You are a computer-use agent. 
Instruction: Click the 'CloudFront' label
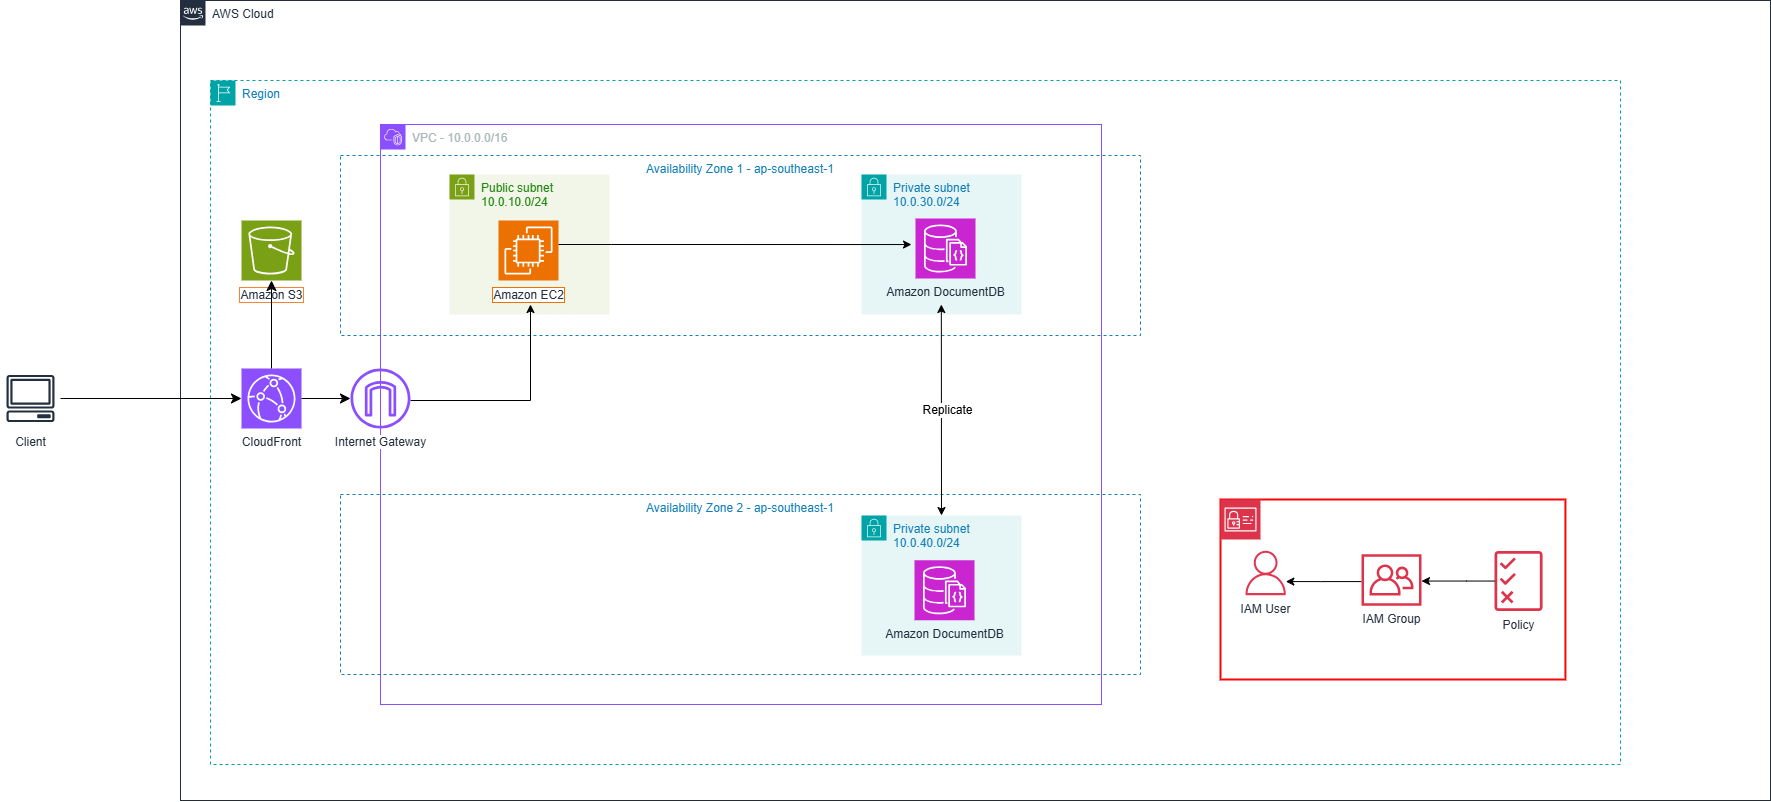tap(271, 442)
